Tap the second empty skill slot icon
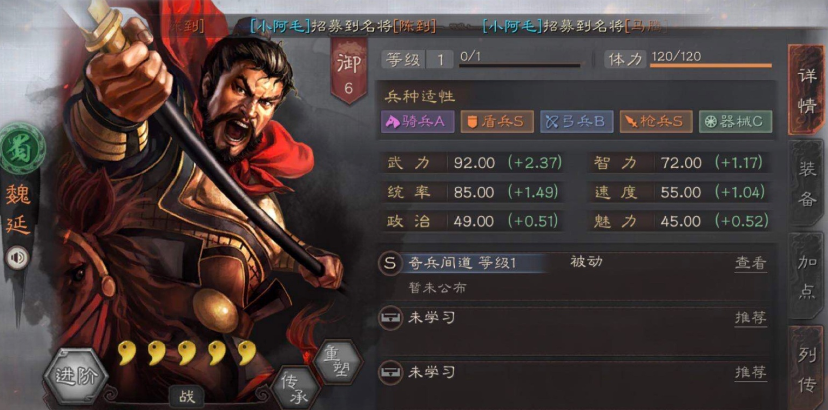Image resolution: width=828 pixels, height=410 pixels. click(390, 372)
